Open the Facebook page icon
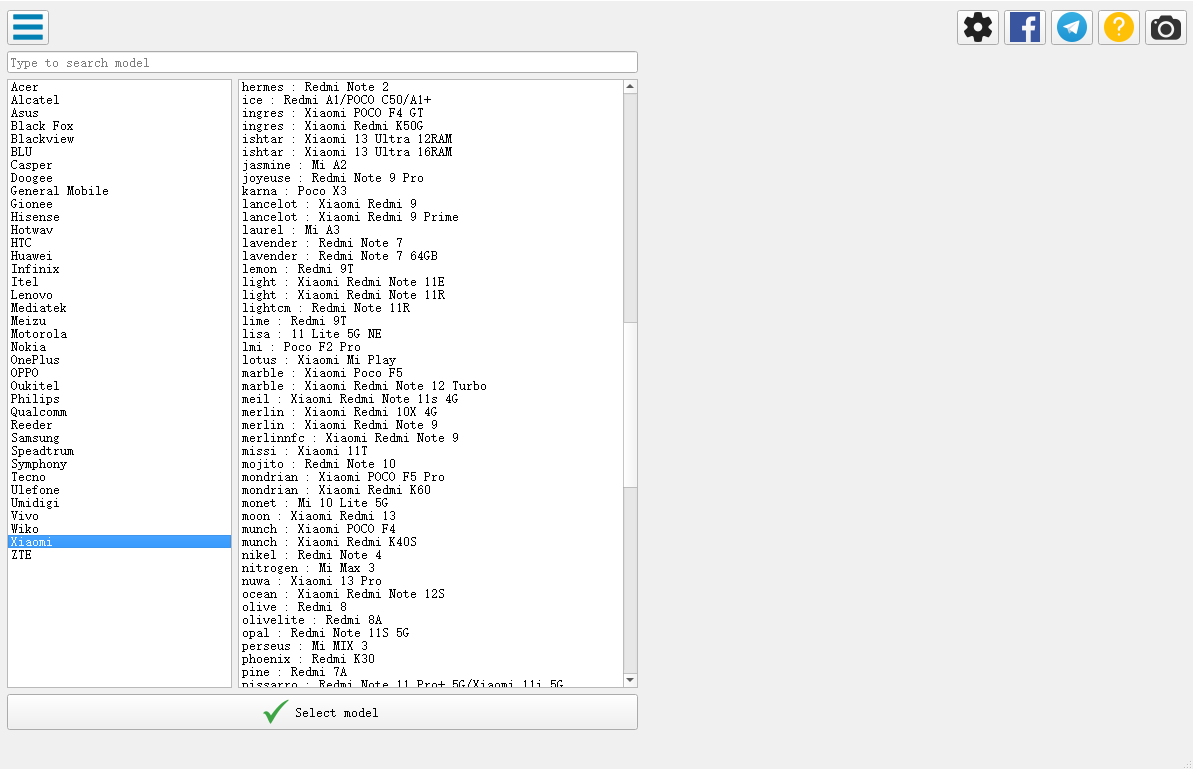Screen dimensions: 1193x769 pyautogui.click(x=1025, y=27)
